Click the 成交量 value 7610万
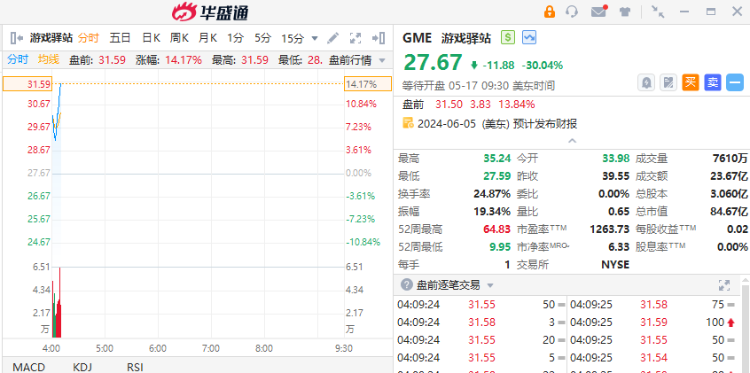 point(730,159)
